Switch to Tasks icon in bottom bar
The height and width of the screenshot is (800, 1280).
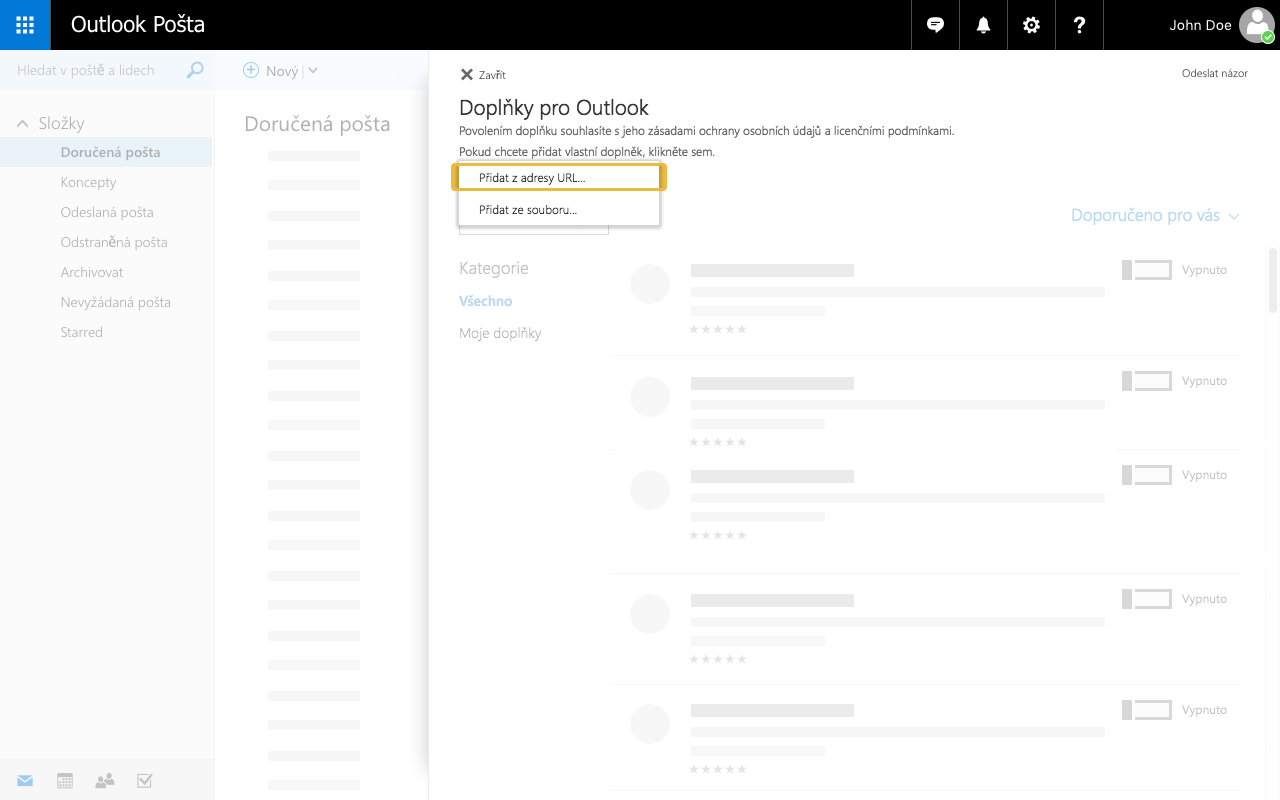pos(145,781)
